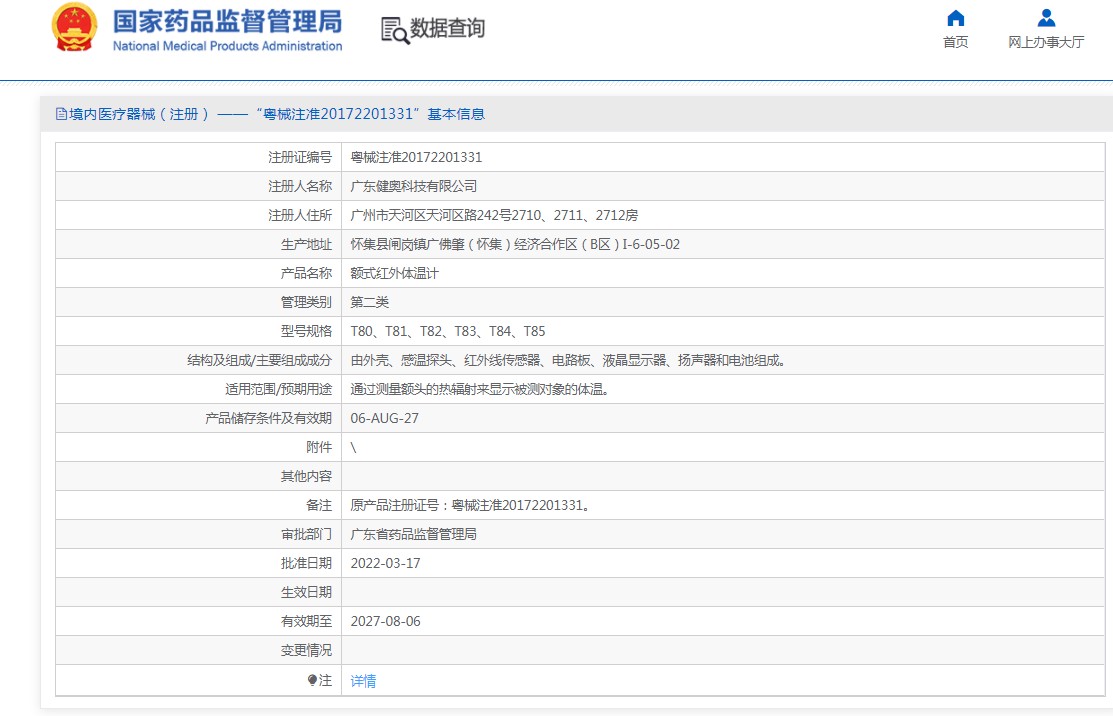Click the 备注 row label

pos(319,505)
